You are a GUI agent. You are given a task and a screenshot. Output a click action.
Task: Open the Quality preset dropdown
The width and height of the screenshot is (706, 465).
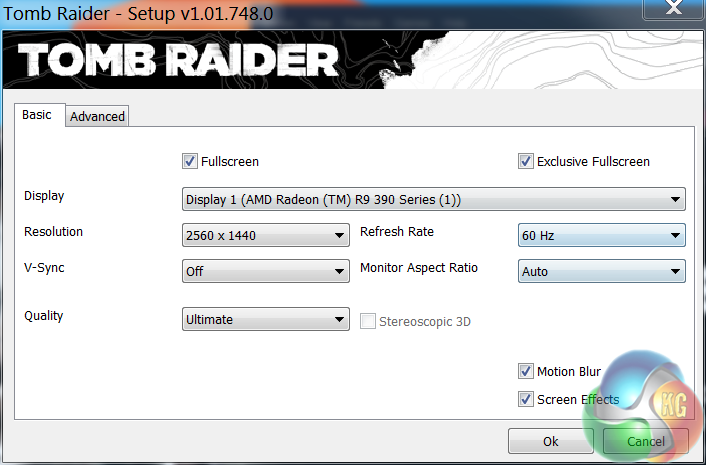pyautogui.click(x=266, y=319)
